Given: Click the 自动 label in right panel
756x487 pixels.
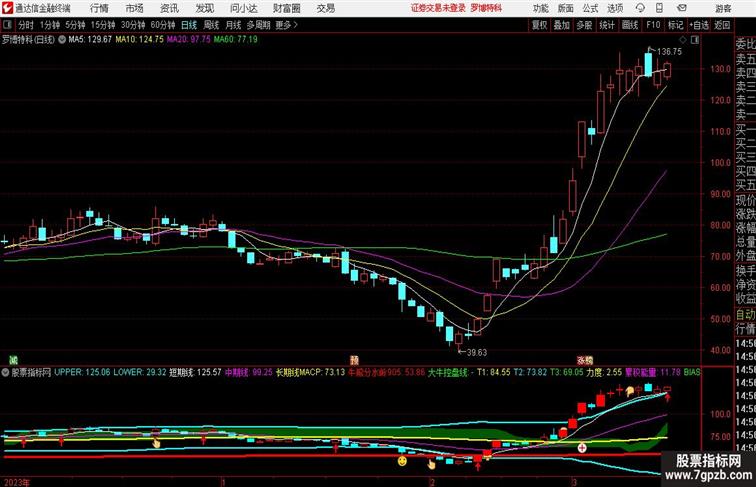Looking at the screenshot, I should (x=745, y=314).
